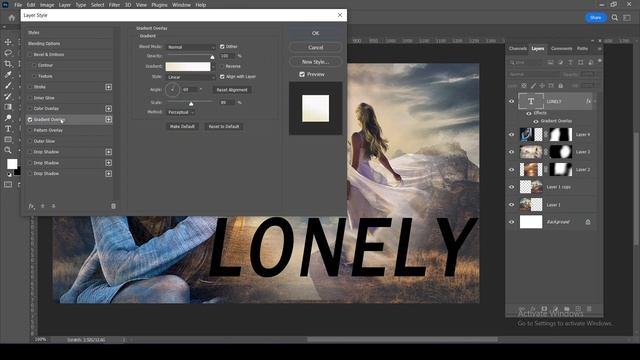
Task: Click the Cancel button
Action: tap(316, 47)
